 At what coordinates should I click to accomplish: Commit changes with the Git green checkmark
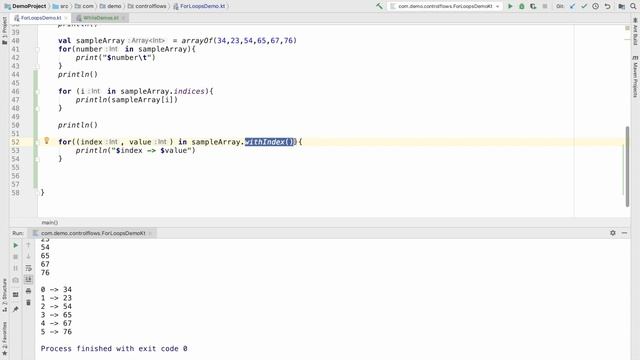(x=584, y=6)
